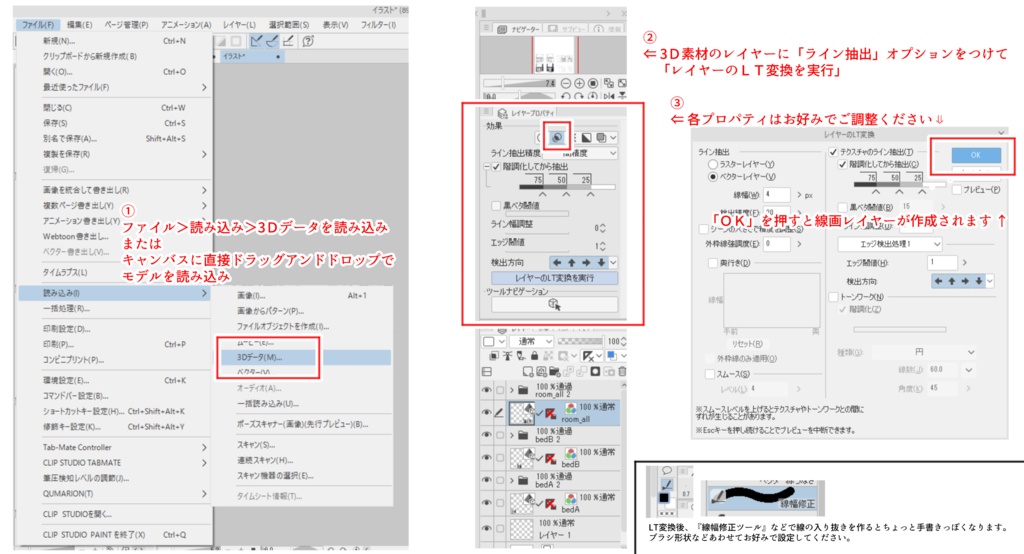Screen dimensions: 1024x554
Task: Click the red material icon on bedA layer
Action: tap(551, 504)
